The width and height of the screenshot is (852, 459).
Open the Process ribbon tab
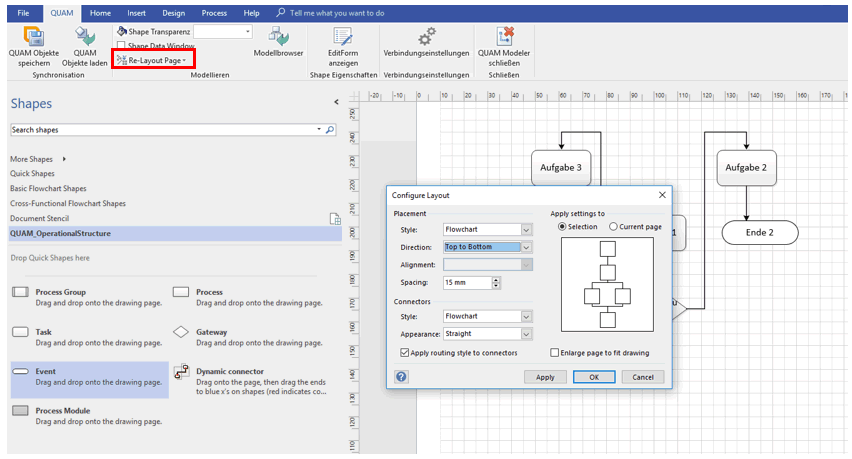click(x=214, y=13)
